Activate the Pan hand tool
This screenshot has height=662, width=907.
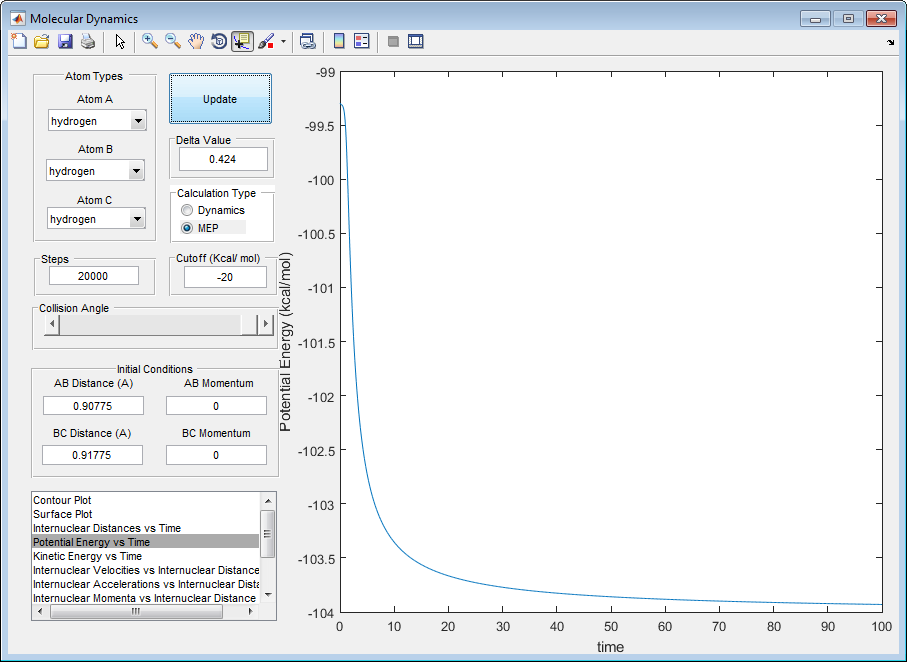(196, 41)
